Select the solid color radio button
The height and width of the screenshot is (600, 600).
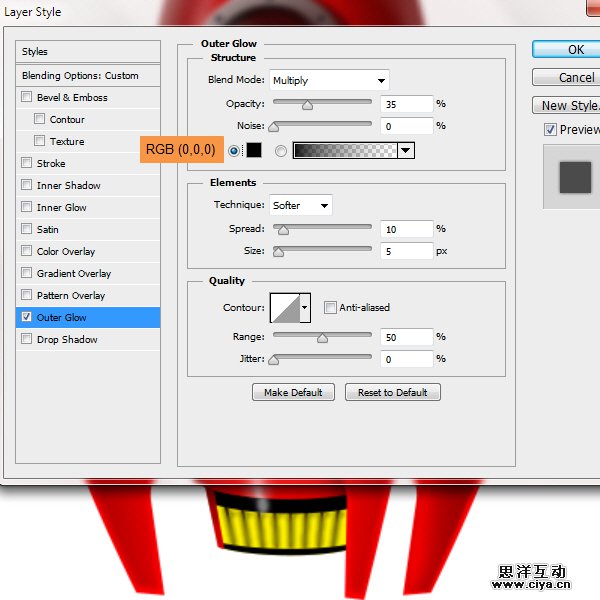[234, 151]
